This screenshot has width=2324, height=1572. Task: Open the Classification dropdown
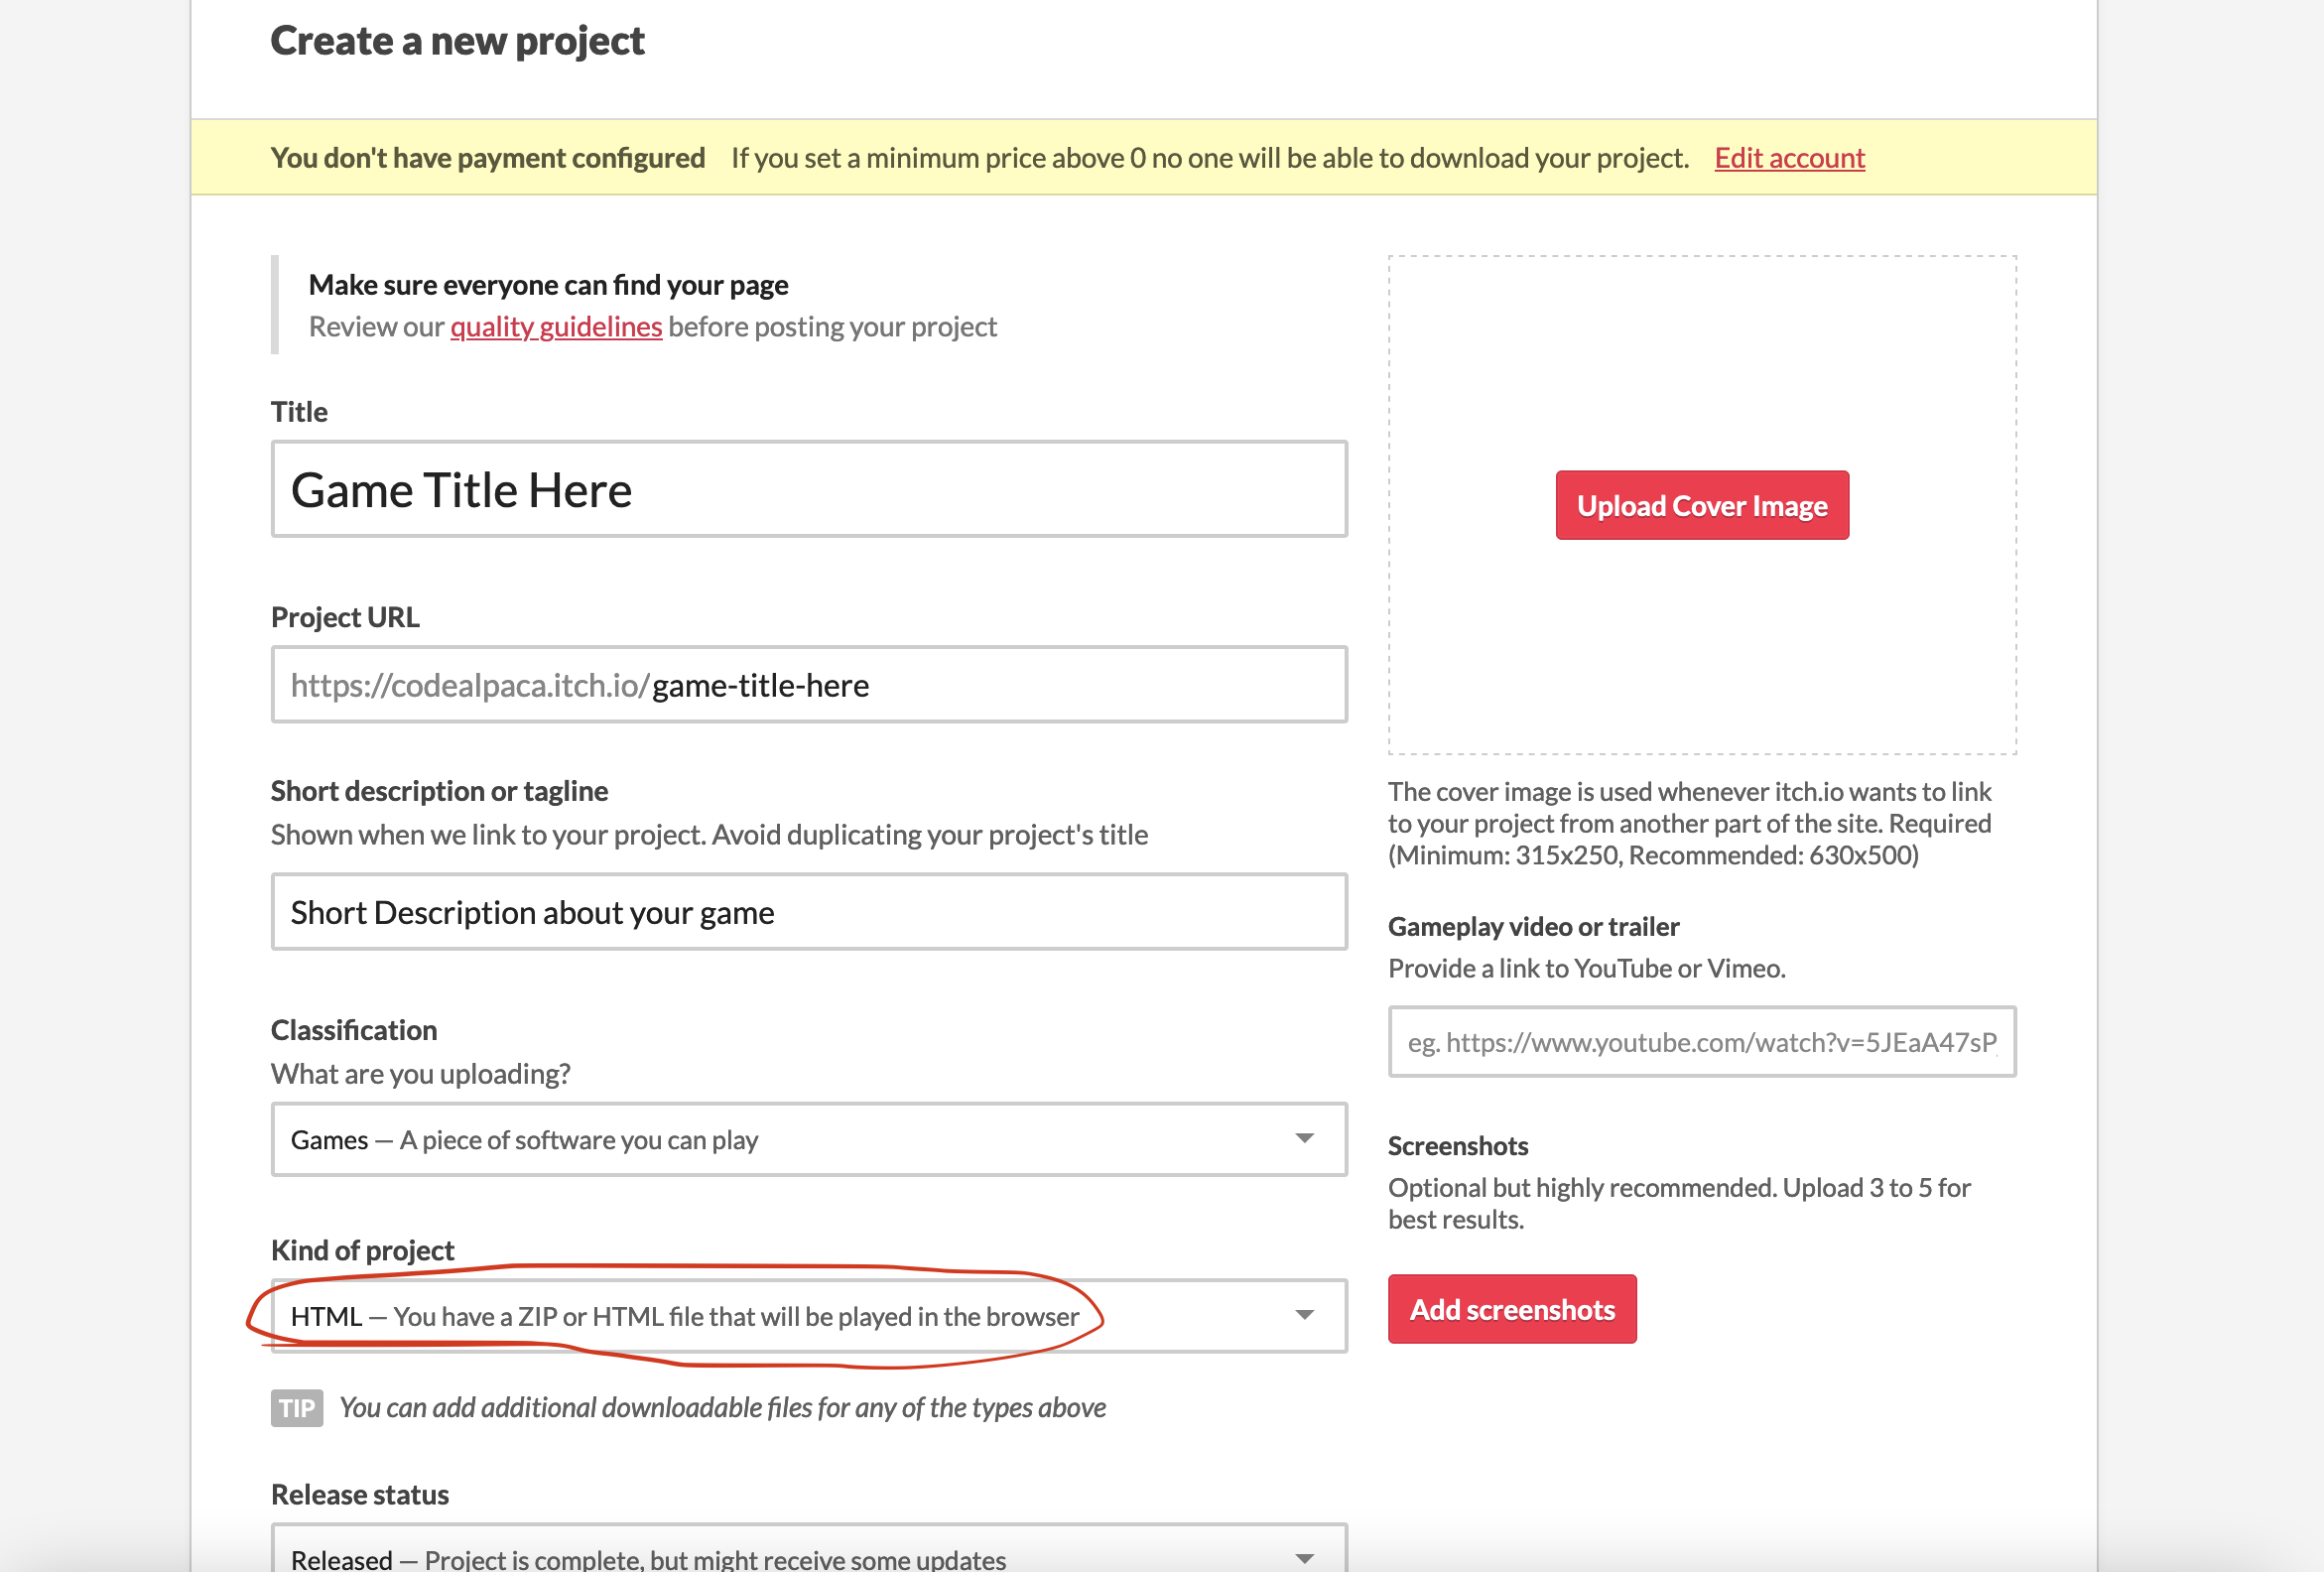[x=808, y=1139]
